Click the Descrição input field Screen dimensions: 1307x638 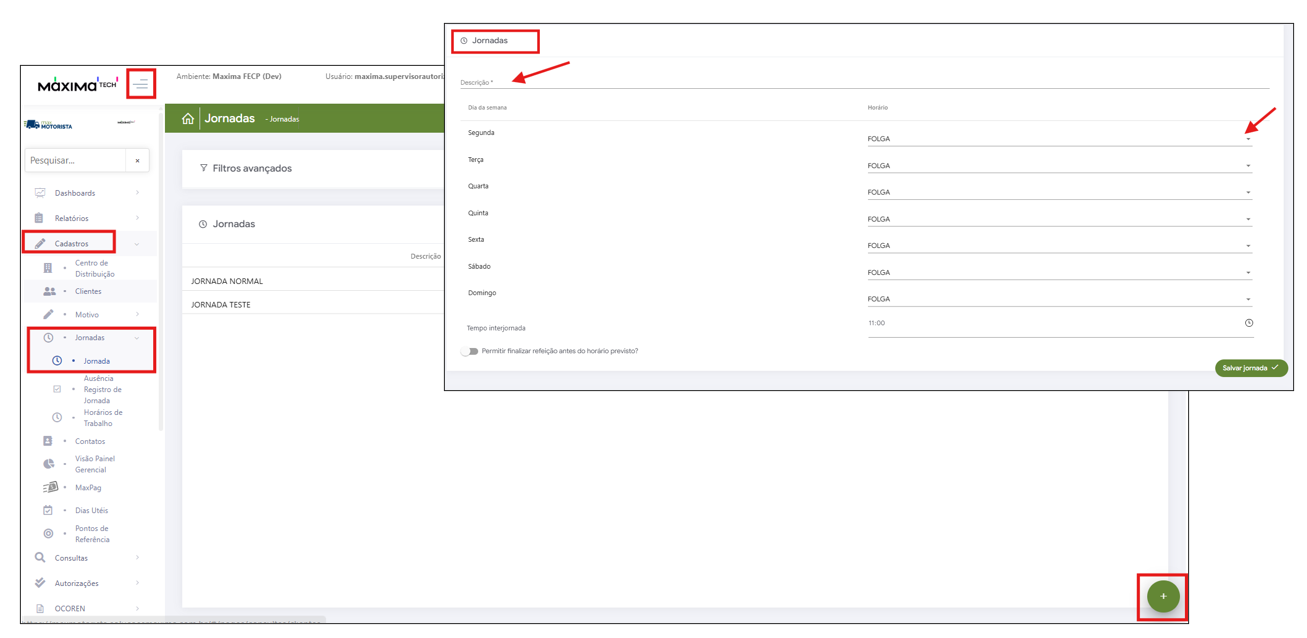[x=863, y=82]
